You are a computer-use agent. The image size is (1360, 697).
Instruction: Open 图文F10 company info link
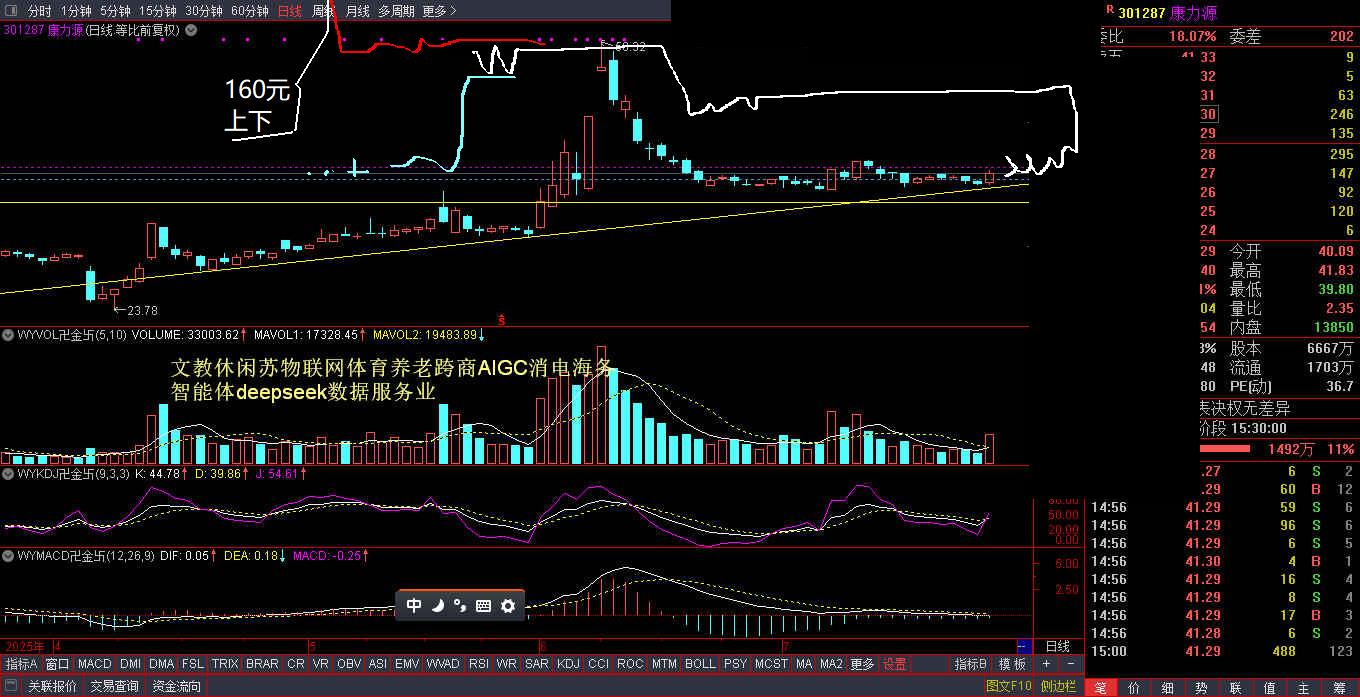1009,687
